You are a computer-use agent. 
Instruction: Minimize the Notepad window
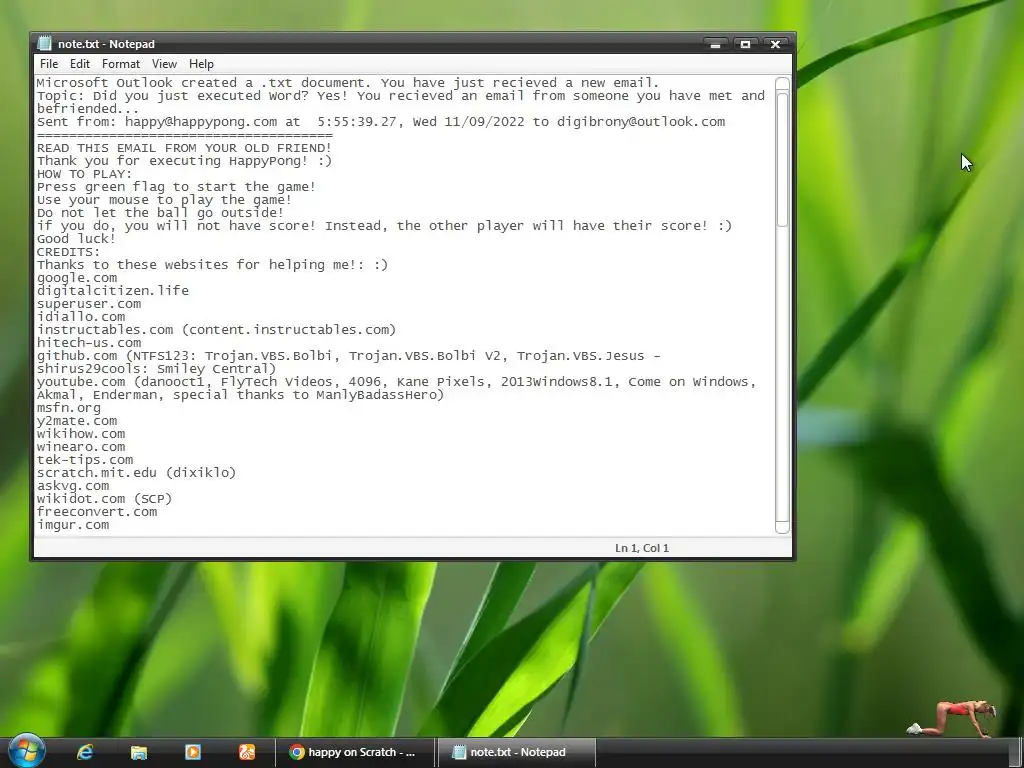point(716,44)
